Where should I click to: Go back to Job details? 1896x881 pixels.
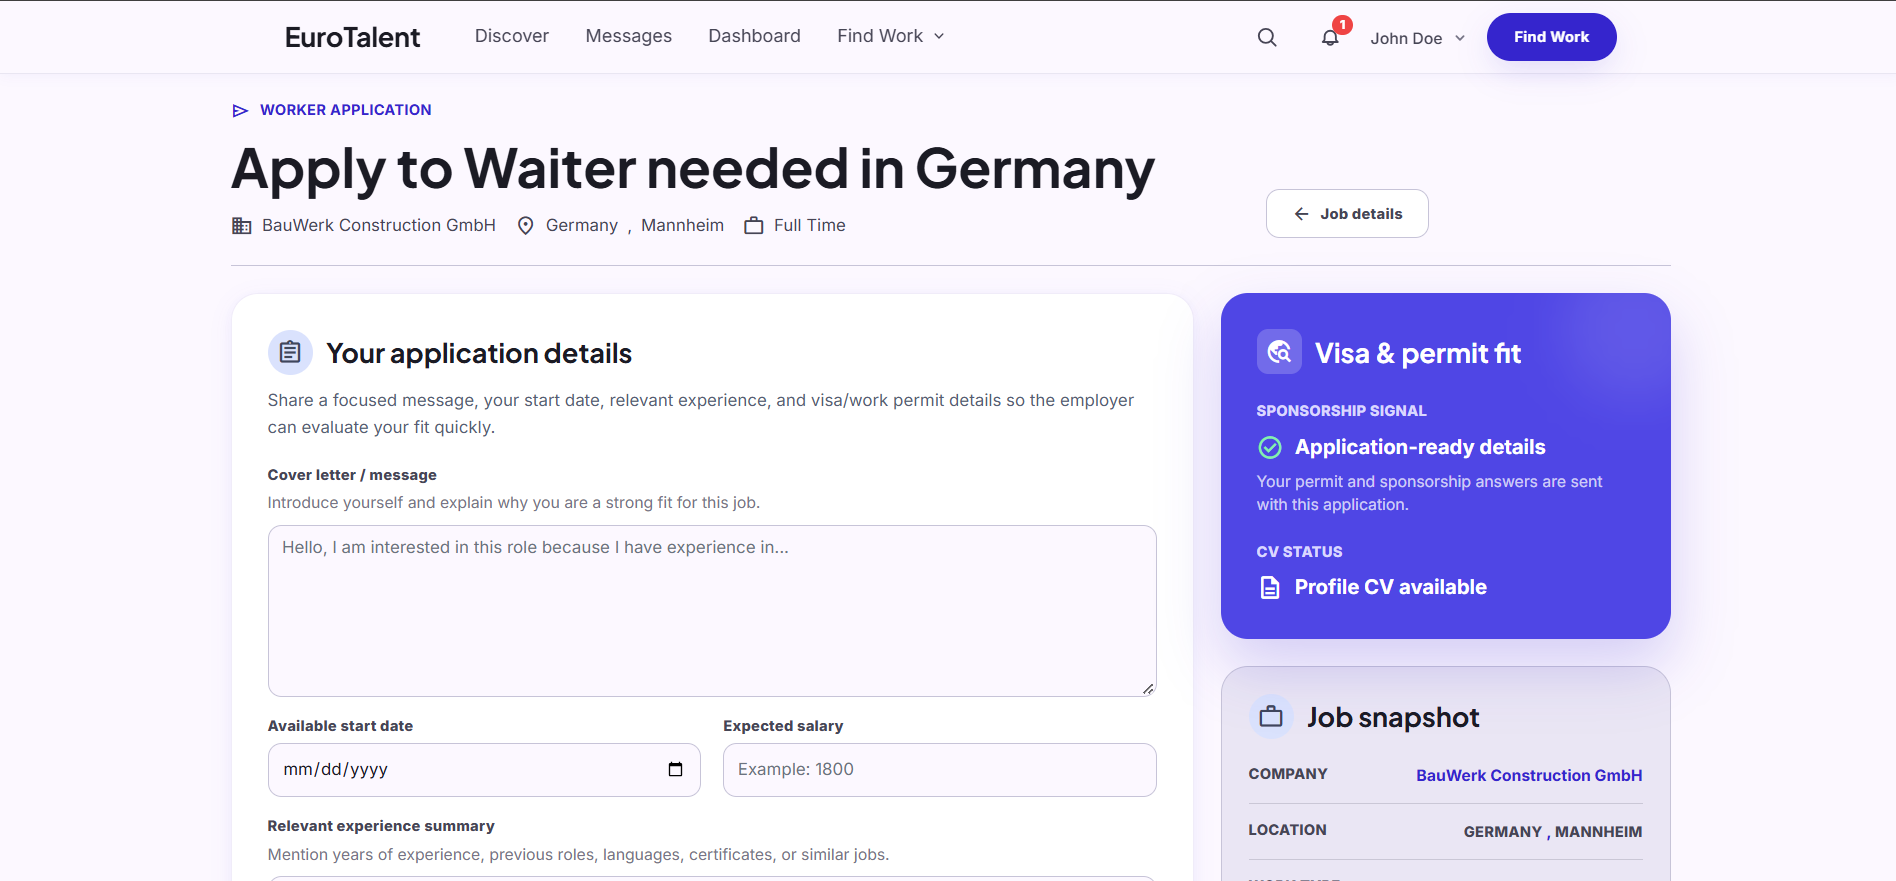tap(1347, 214)
